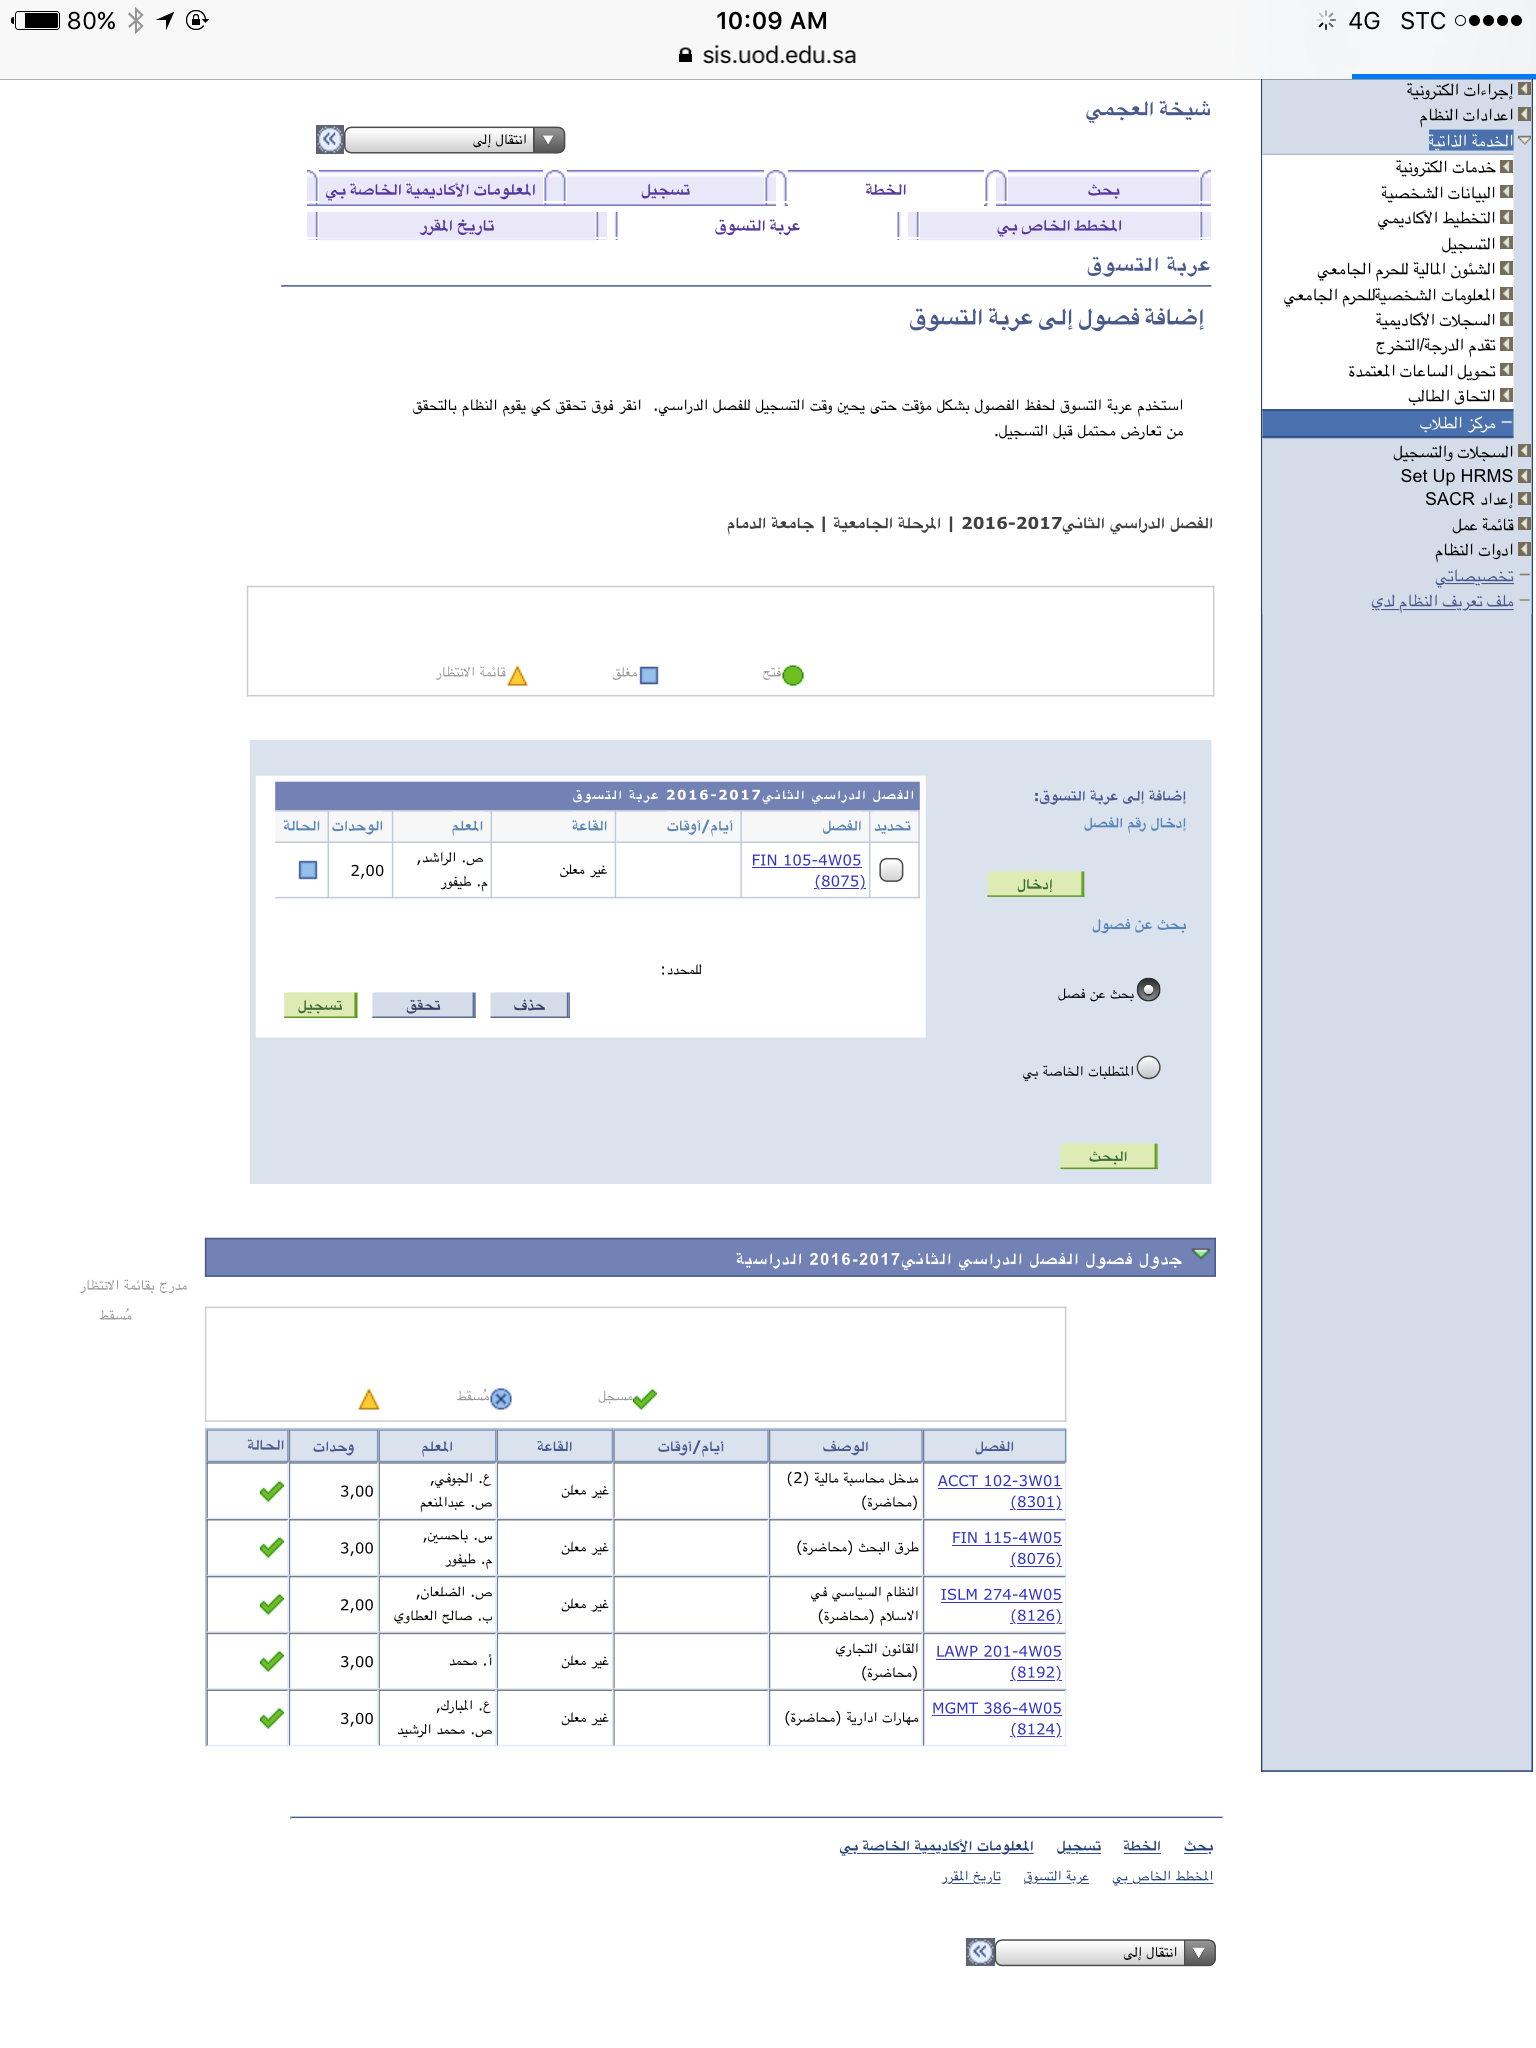Open ISLM 274-4W05 (8126) class link
Screen dimensions: 1536x2048
tap(1000, 1604)
